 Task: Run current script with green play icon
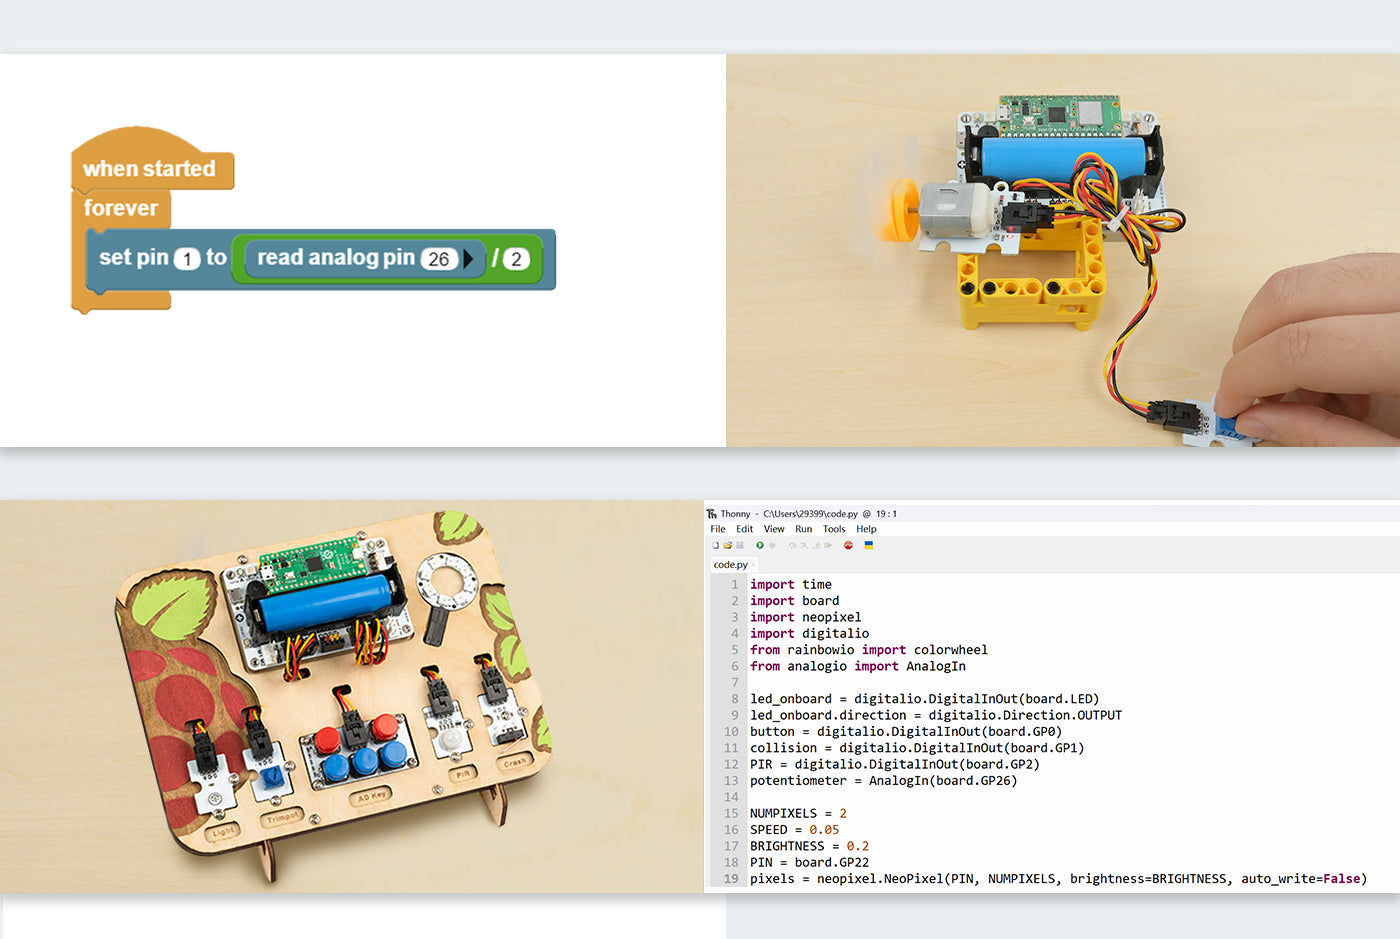click(760, 545)
